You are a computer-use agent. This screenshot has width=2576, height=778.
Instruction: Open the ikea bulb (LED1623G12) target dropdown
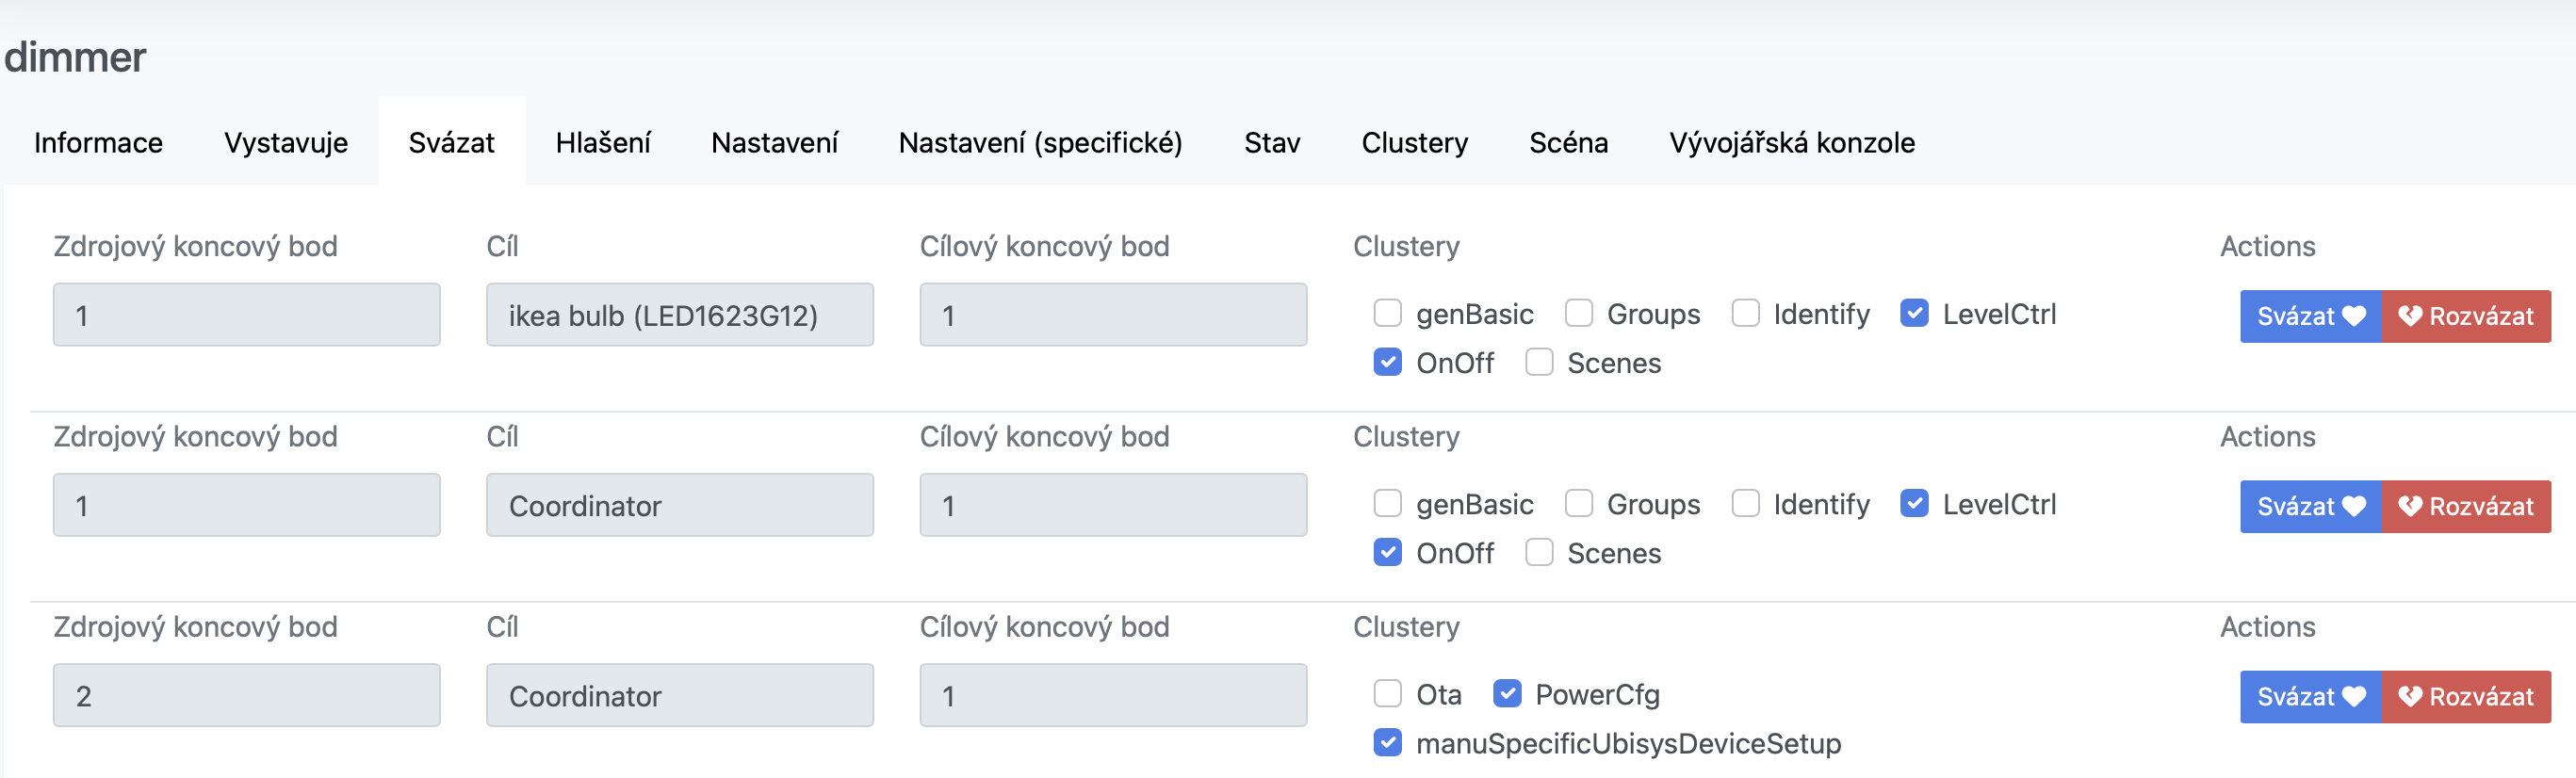tap(679, 315)
